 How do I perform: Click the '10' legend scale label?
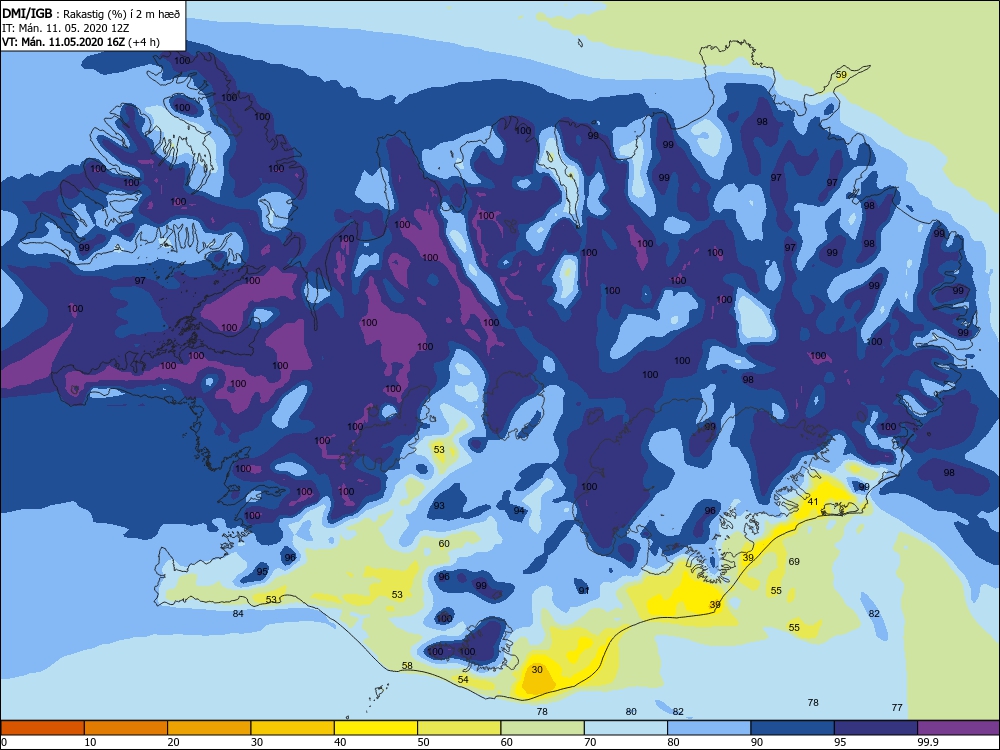(x=91, y=742)
